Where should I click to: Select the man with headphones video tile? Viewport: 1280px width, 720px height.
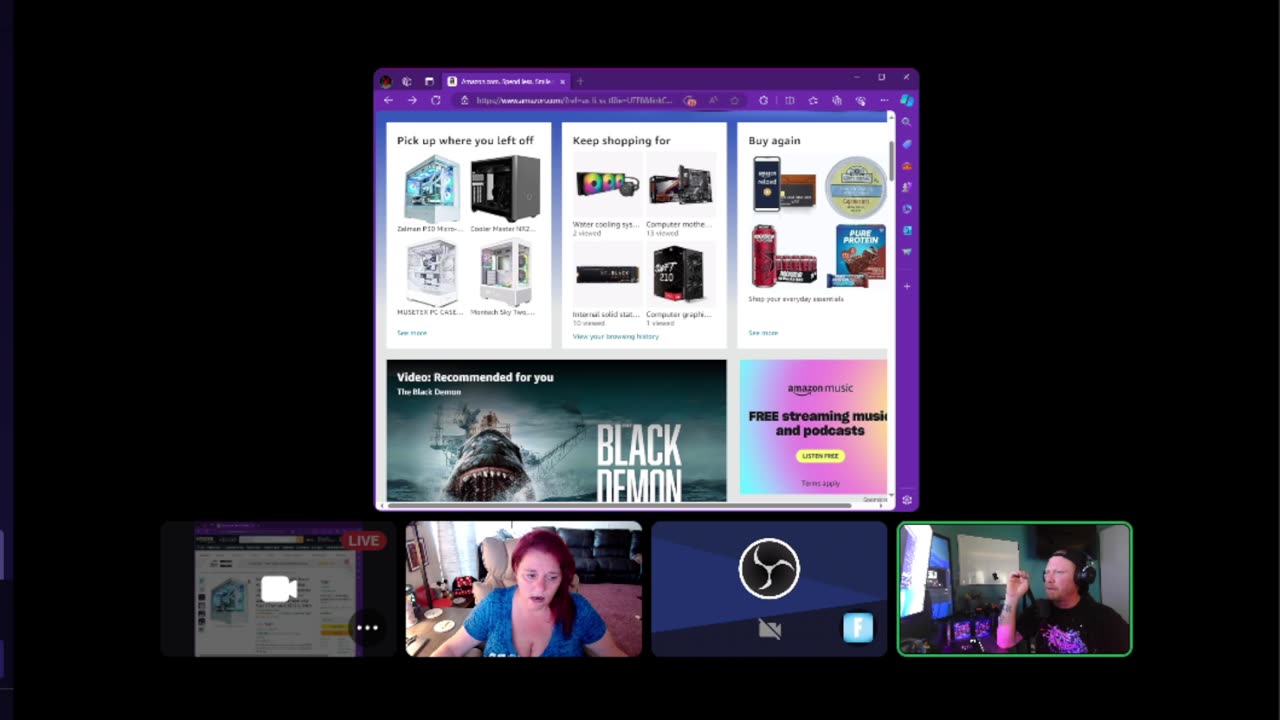point(1015,589)
